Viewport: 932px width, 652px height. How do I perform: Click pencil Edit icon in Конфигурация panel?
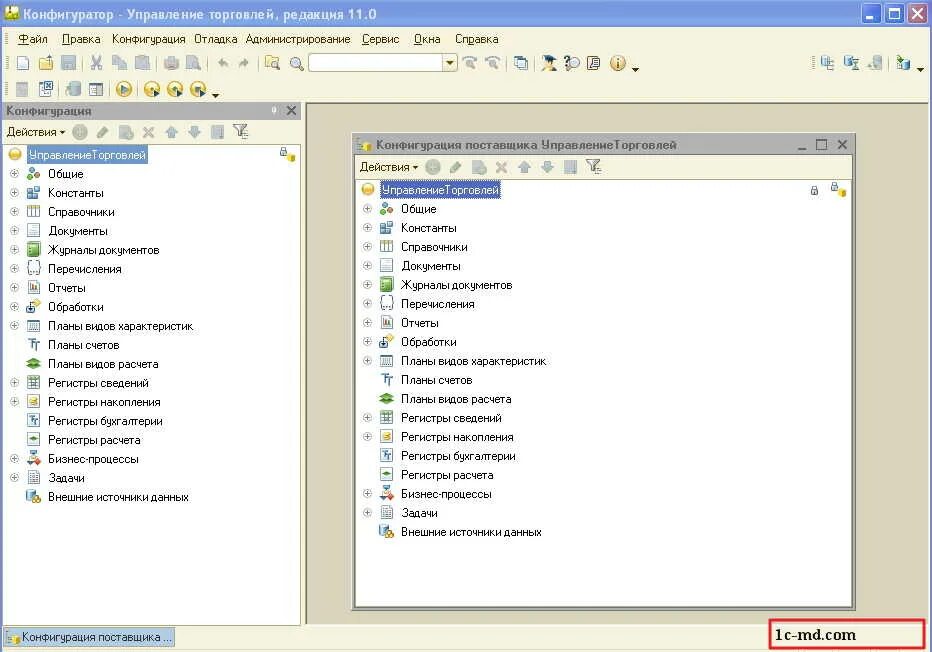[103, 132]
